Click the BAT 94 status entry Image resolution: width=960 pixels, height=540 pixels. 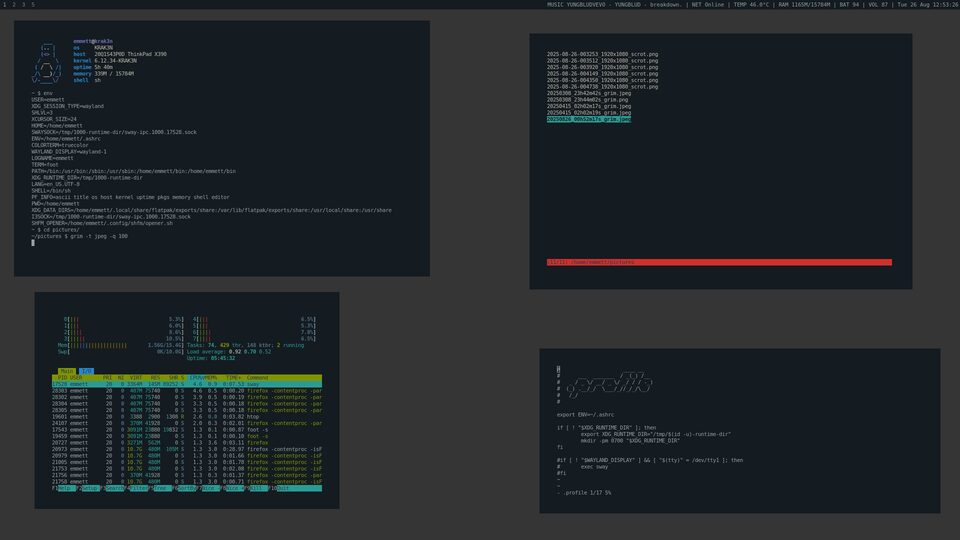pyautogui.click(x=850, y=4)
